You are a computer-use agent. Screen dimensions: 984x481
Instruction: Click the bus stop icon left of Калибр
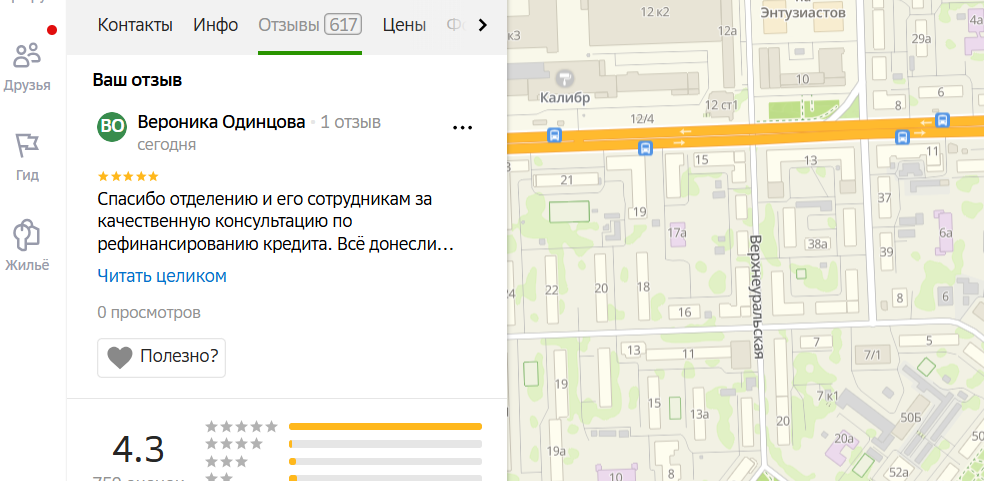pos(554,134)
